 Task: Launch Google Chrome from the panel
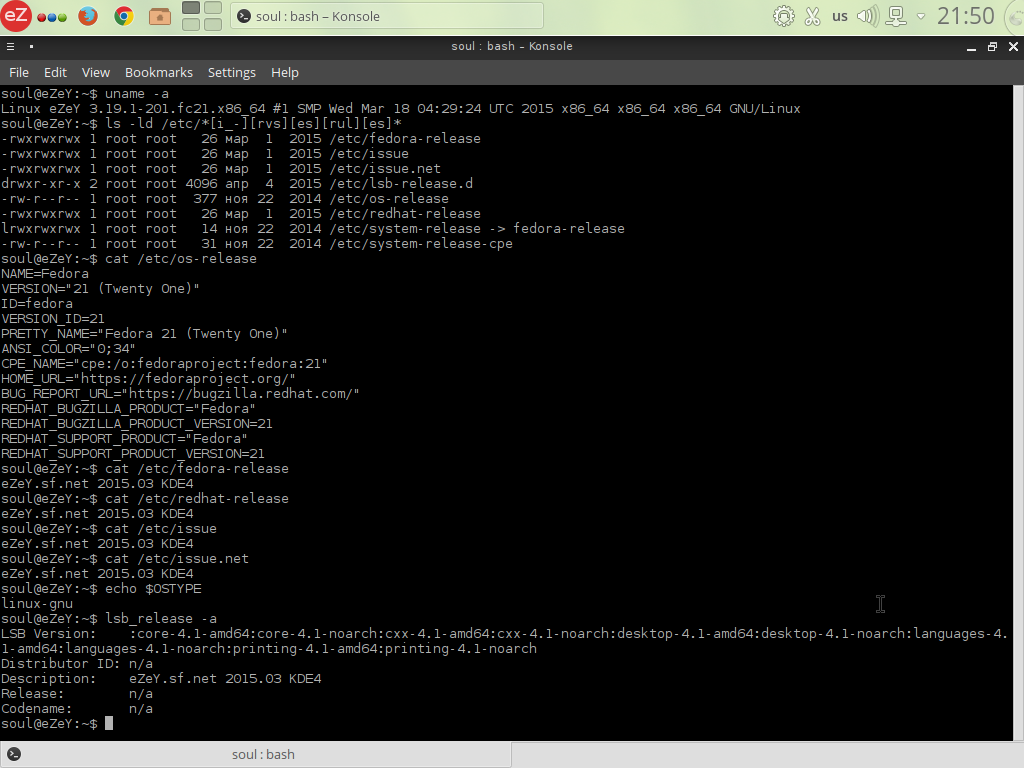[x=123, y=16]
